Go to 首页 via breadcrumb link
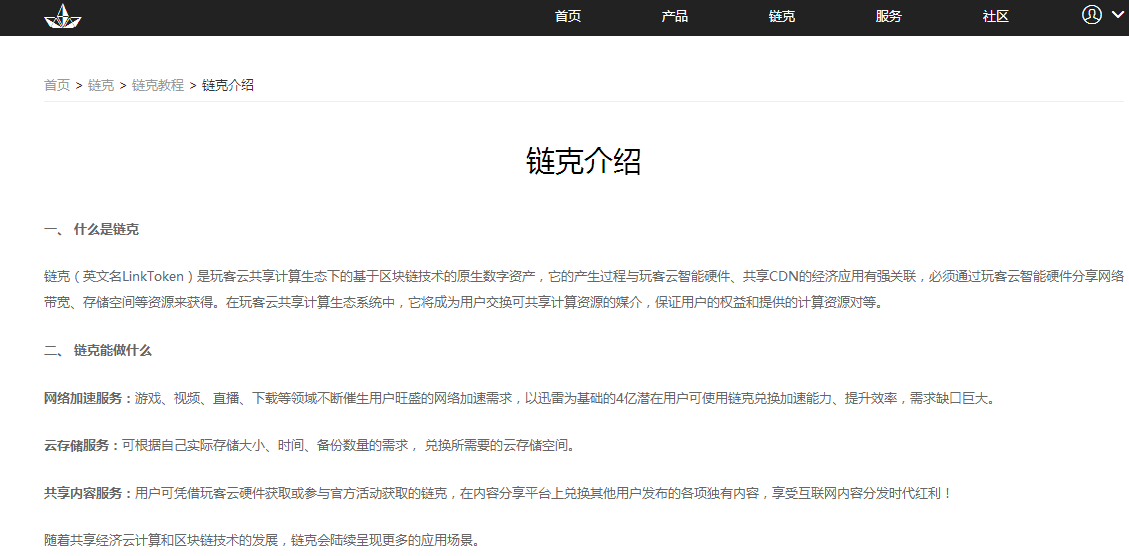 [57, 85]
